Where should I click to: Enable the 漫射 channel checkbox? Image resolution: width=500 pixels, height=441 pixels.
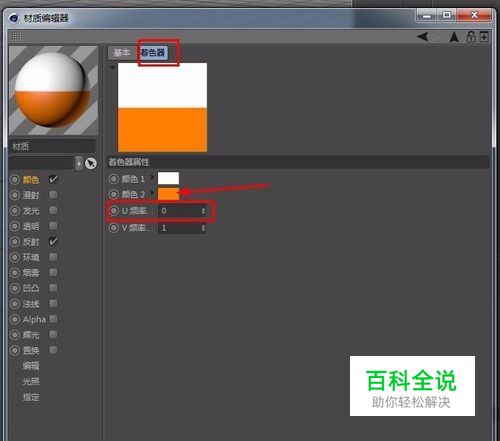(x=53, y=195)
